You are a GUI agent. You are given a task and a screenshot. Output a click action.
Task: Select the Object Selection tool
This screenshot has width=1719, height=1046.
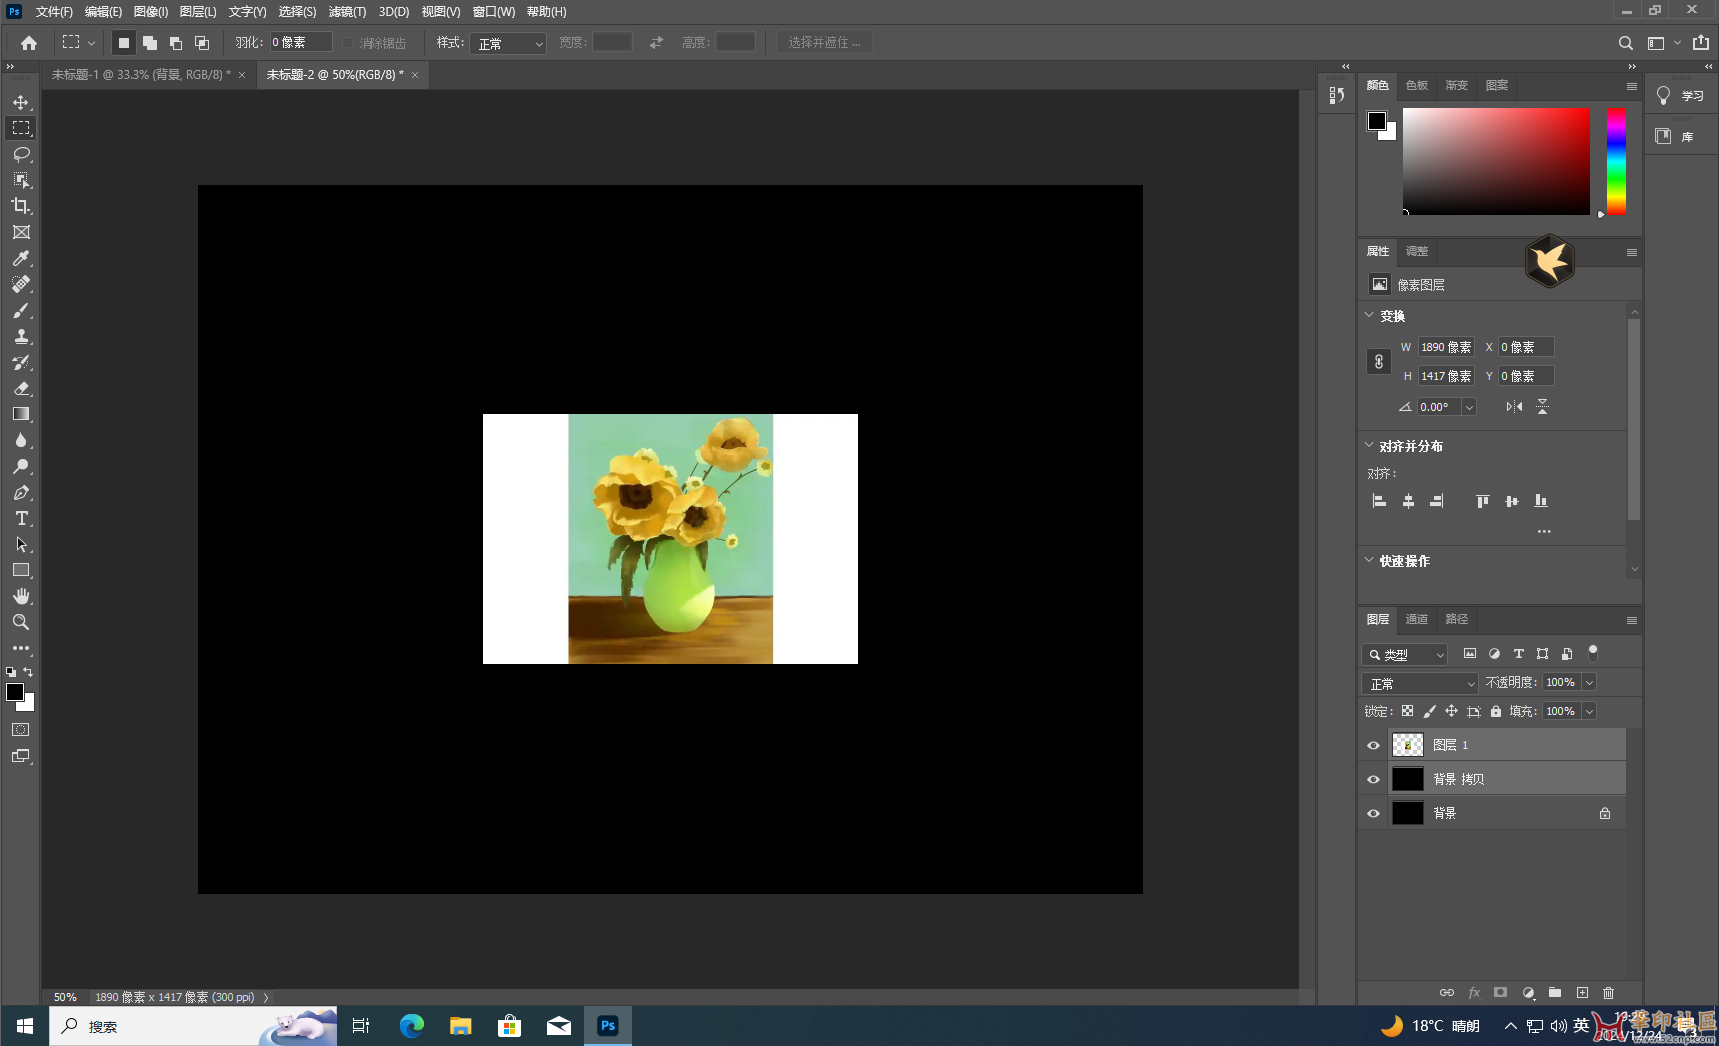click(21, 180)
